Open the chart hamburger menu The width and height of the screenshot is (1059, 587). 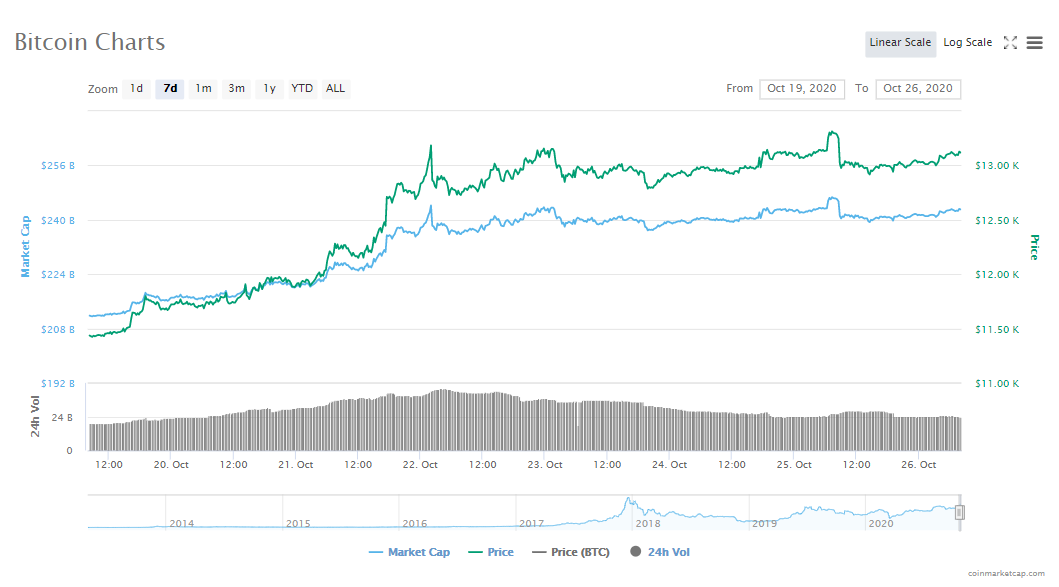1034,43
